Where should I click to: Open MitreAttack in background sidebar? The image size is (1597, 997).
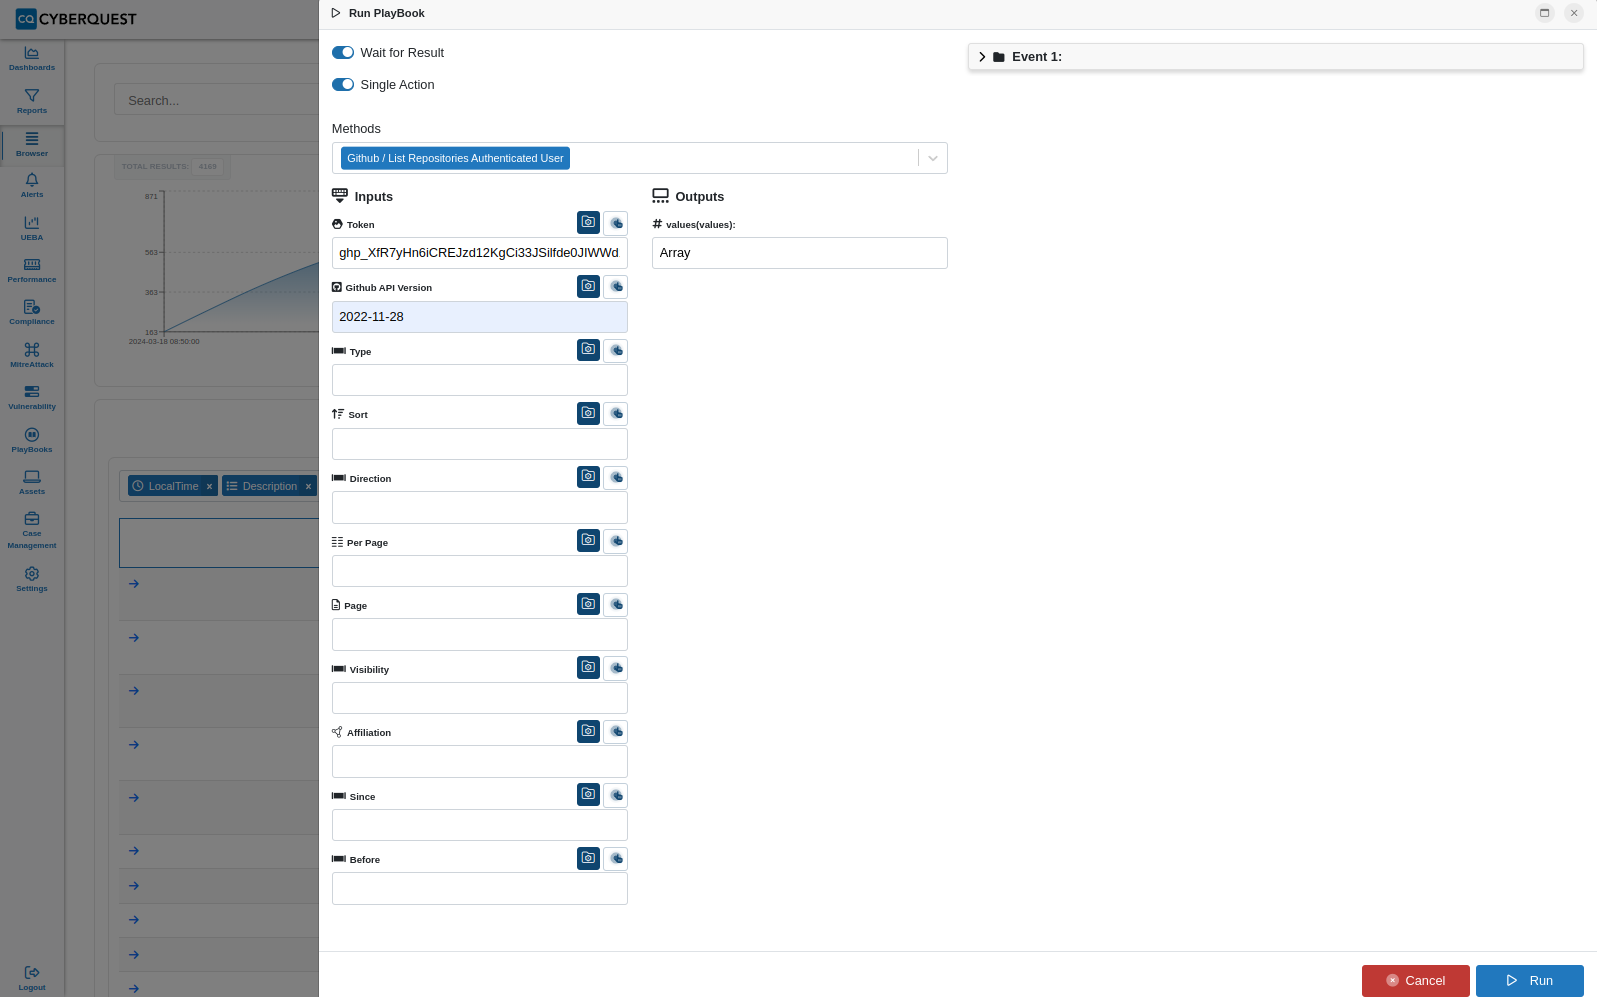(x=32, y=355)
